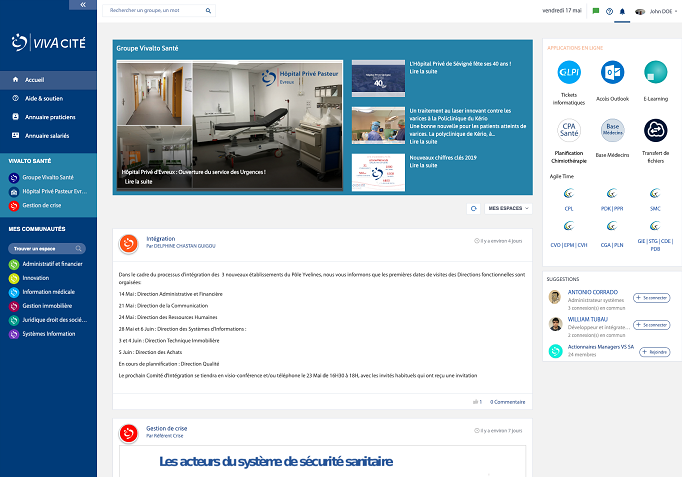Open the 0 Commentaire link on Intégration post
Screen dimensions: 690x477
click(x=507, y=401)
